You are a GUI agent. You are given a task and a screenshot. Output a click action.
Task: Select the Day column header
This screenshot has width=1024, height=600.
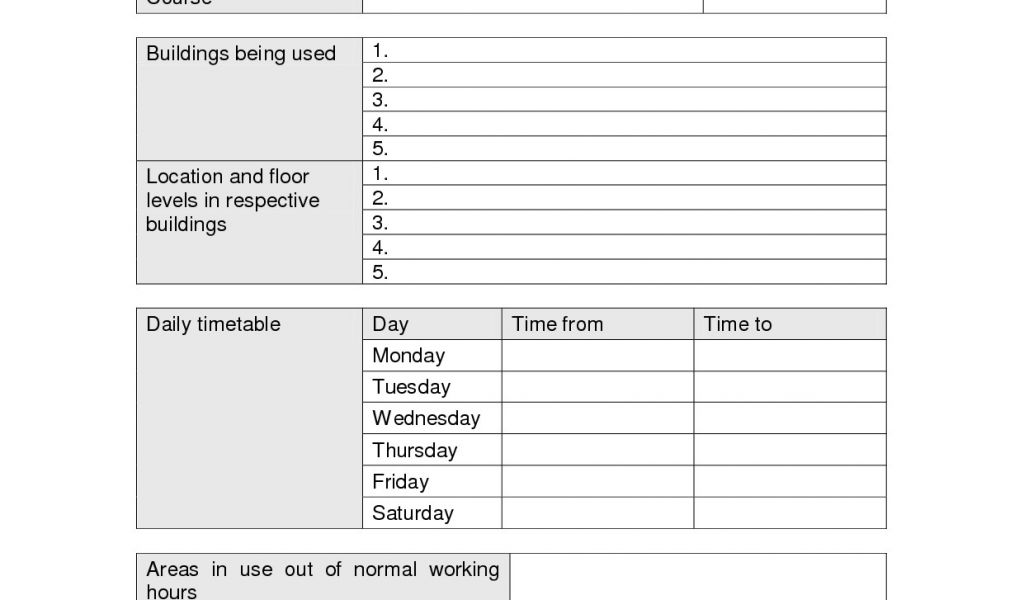click(390, 324)
